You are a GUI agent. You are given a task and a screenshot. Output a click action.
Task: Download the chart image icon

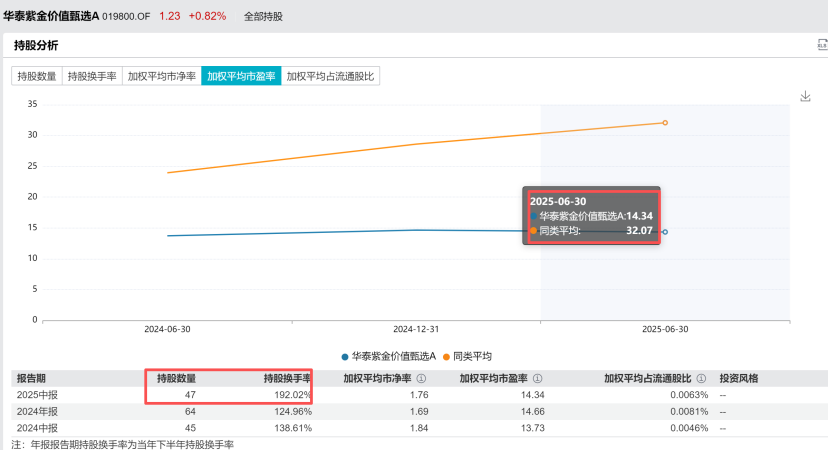pyautogui.click(x=805, y=96)
